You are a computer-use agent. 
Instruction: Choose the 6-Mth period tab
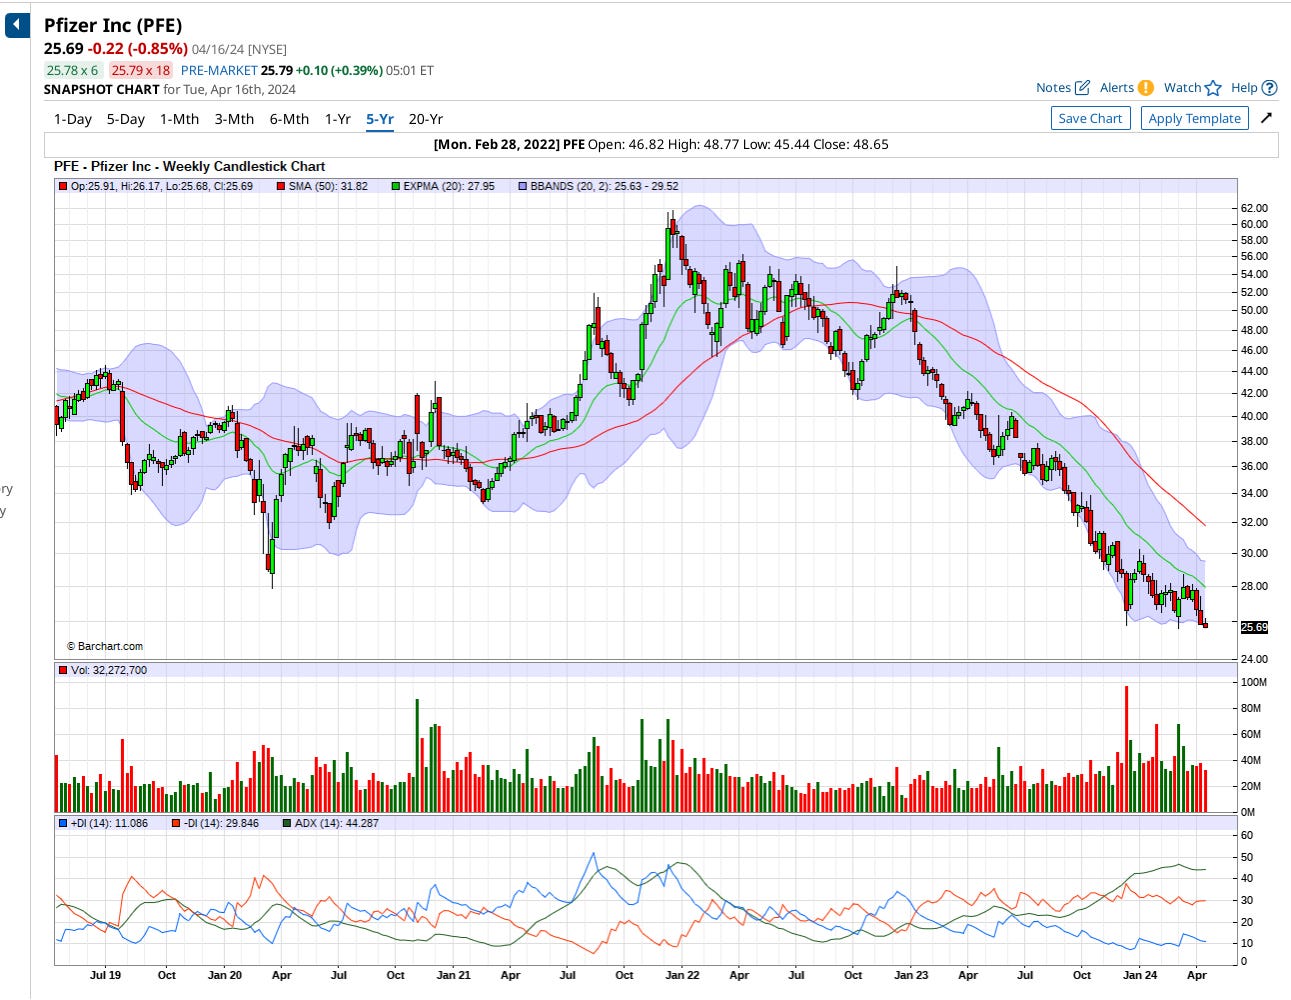[289, 119]
